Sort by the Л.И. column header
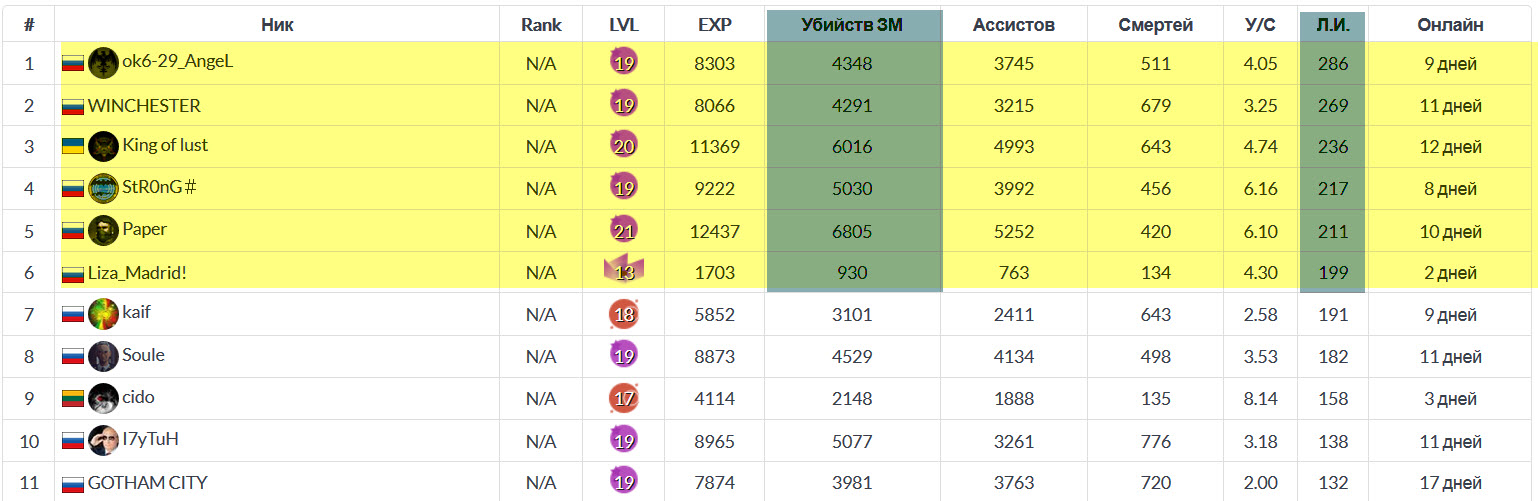 pyautogui.click(x=1332, y=25)
